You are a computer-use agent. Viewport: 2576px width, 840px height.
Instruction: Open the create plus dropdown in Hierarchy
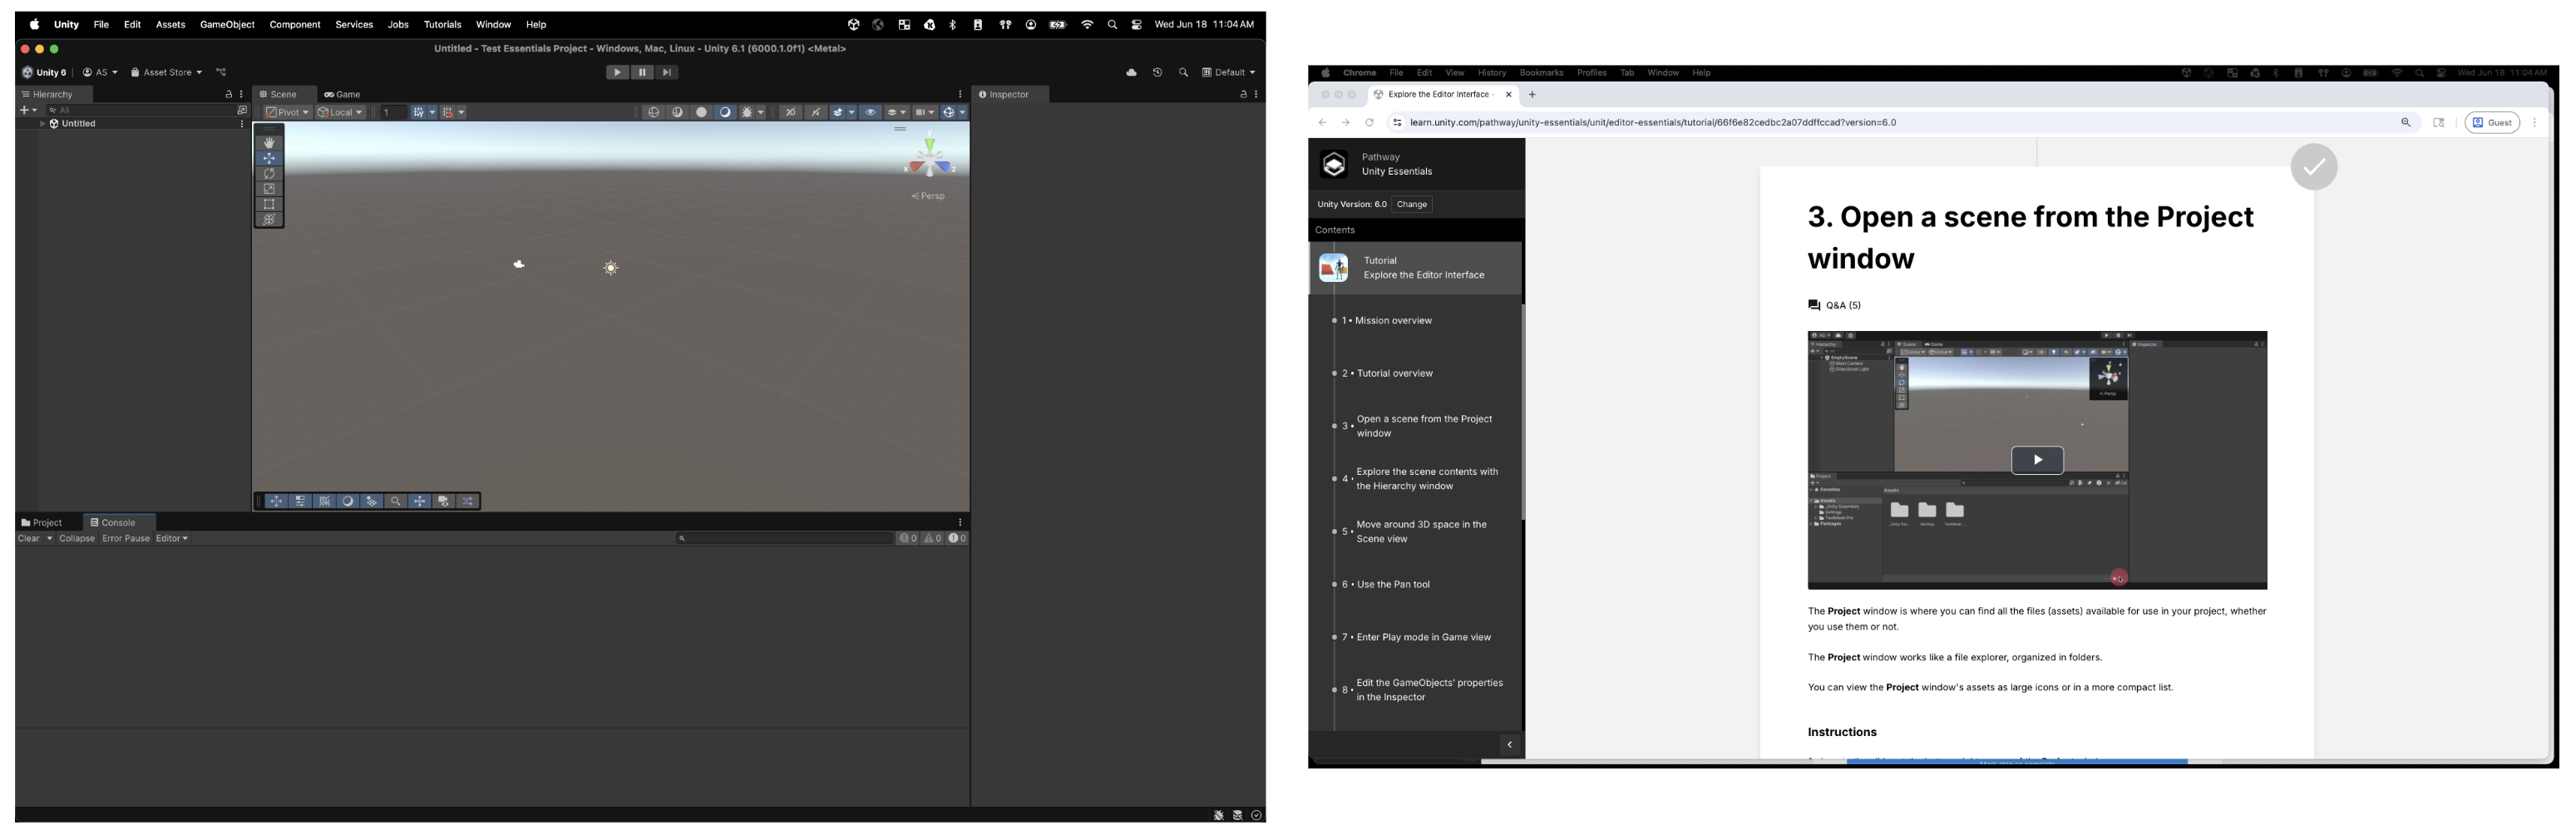[x=28, y=110]
